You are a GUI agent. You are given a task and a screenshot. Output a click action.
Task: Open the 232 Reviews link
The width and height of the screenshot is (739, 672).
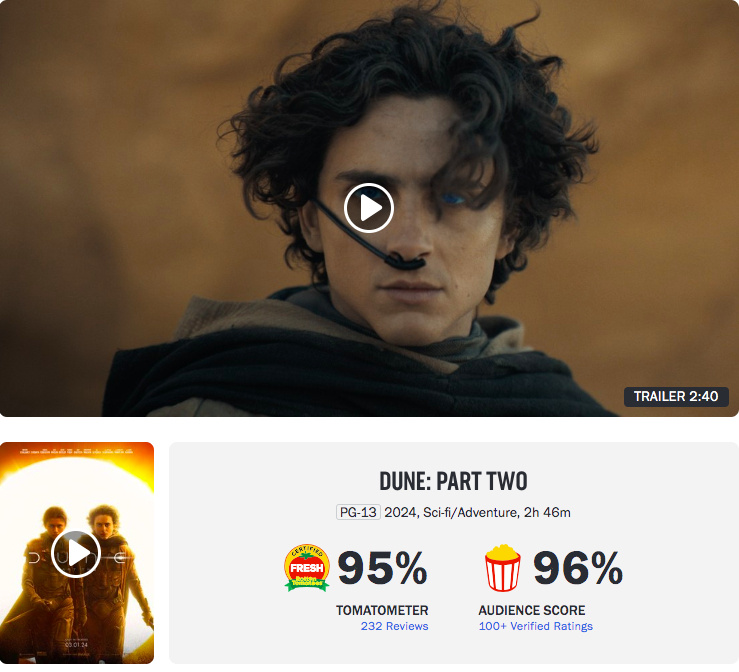(394, 626)
